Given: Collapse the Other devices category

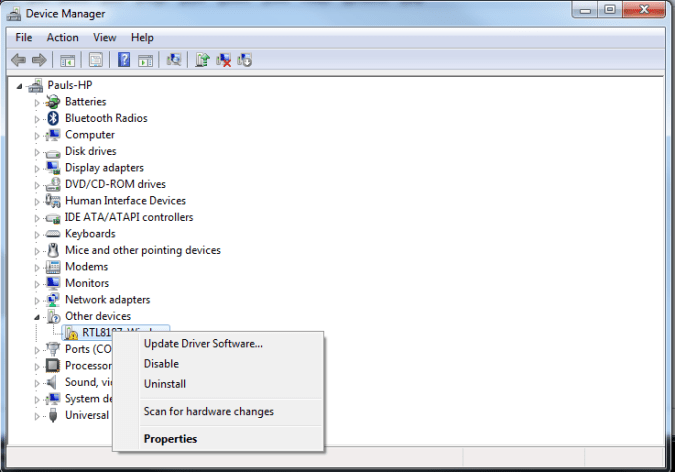Looking at the screenshot, I should point(38,317).
